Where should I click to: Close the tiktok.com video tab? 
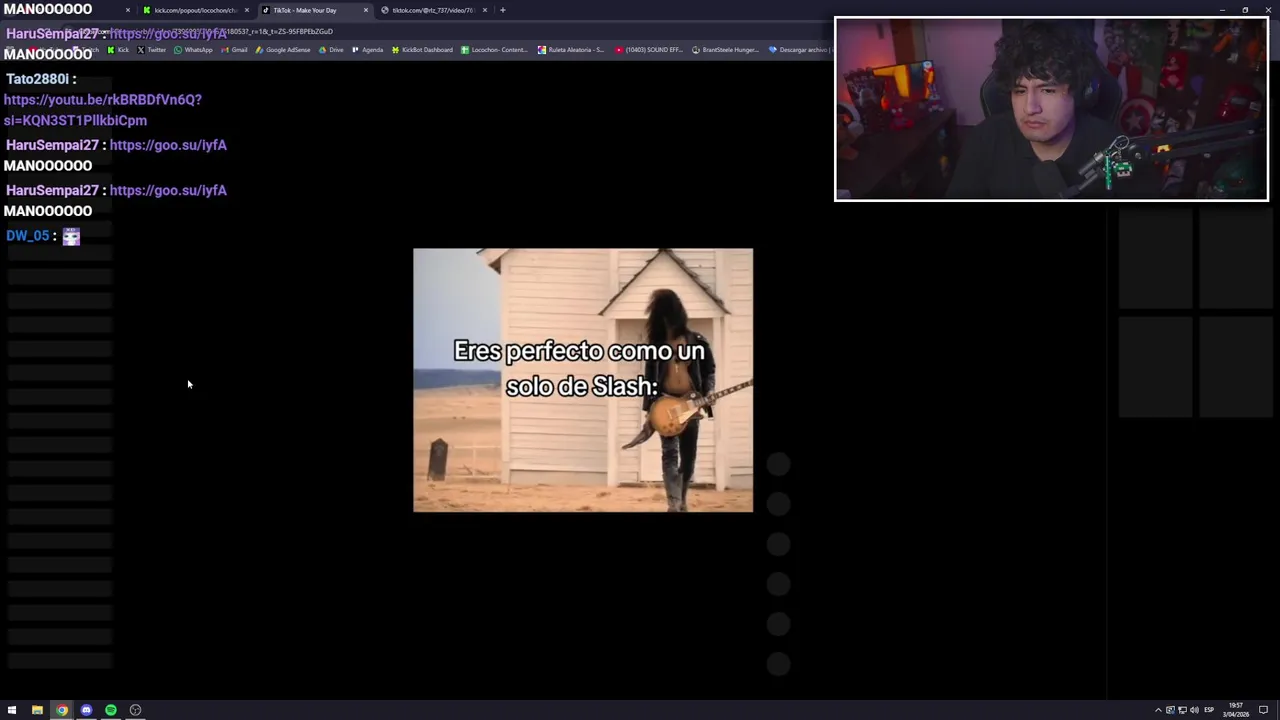tap(485, 10)
